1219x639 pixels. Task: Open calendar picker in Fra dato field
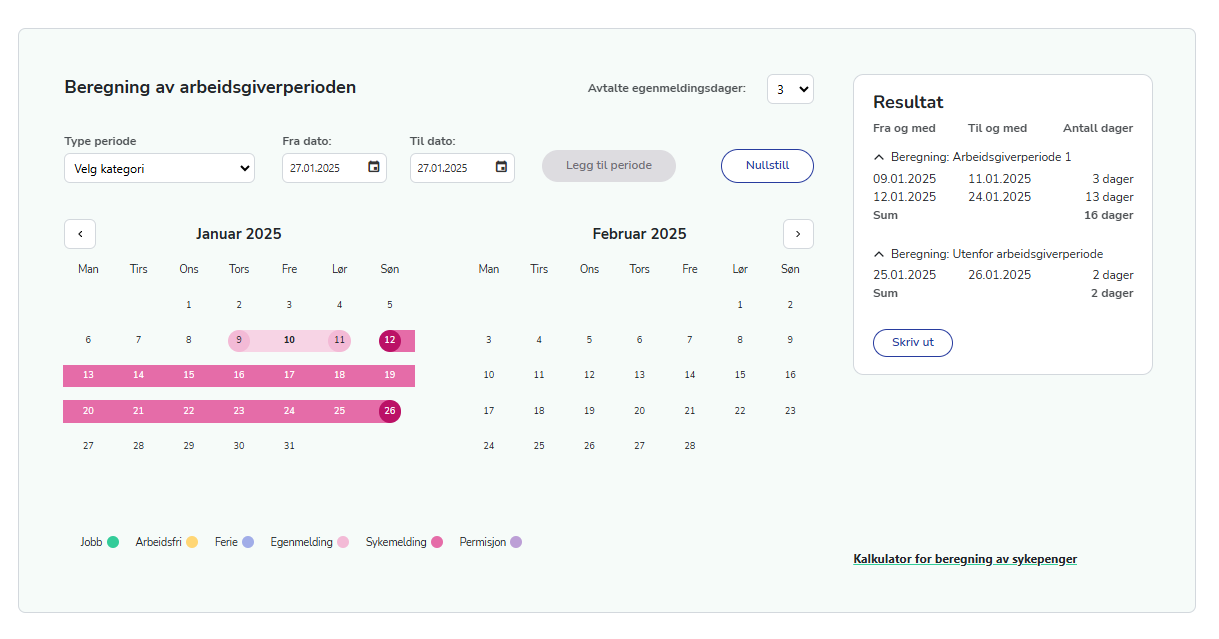374,167
